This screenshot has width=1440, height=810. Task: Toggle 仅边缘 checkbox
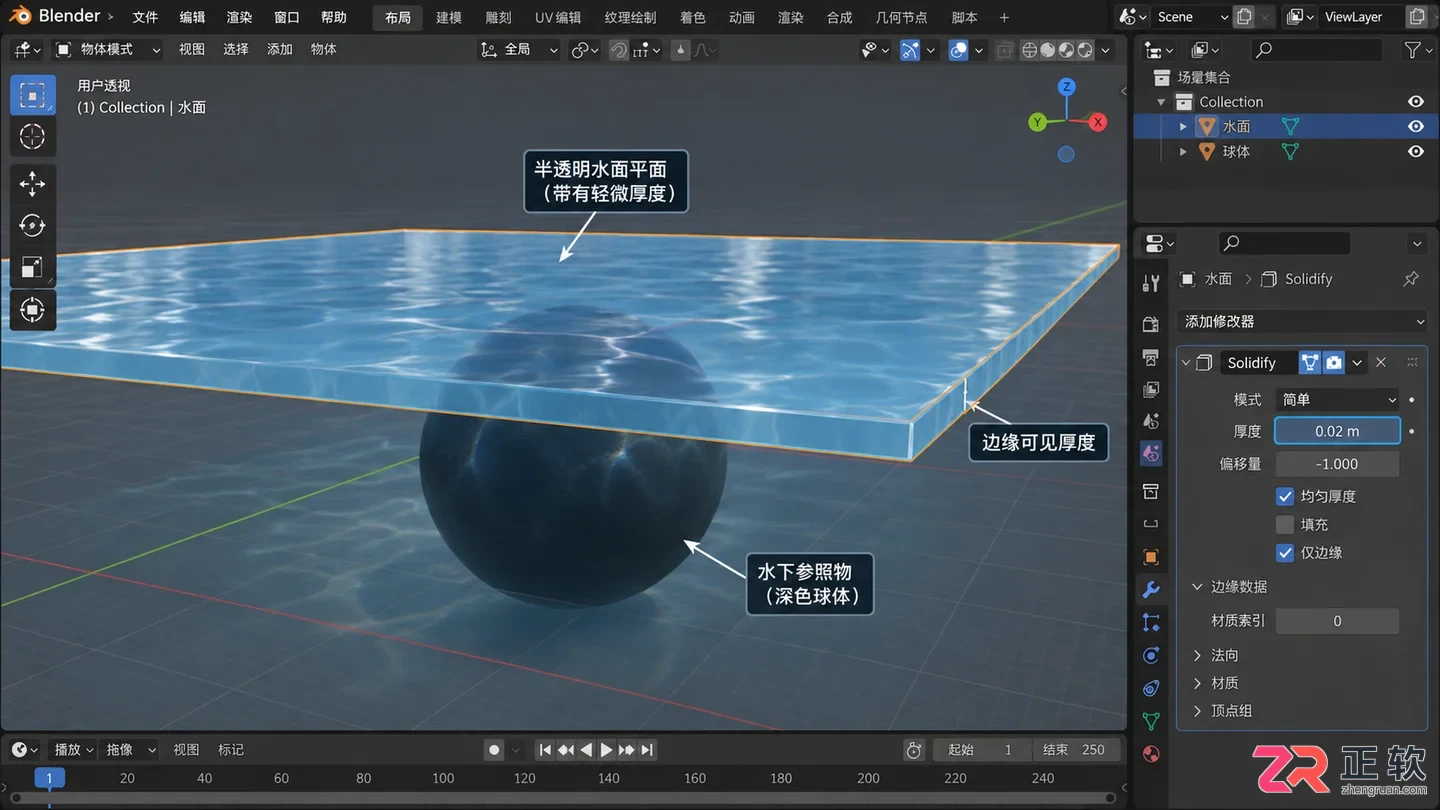coord(1285,552)
